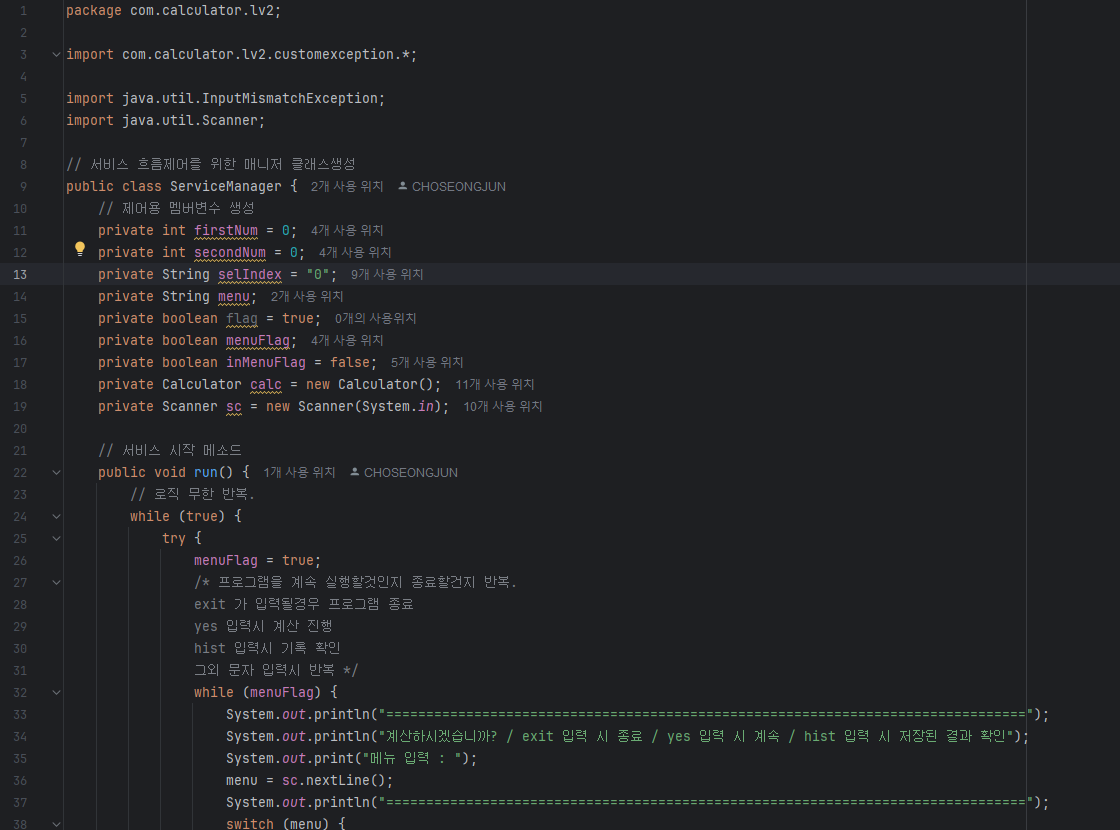Collapse the inner while(menuFlag) loop
The height and width of the screenshot is (830, 1120).
[x=56, y=692]
